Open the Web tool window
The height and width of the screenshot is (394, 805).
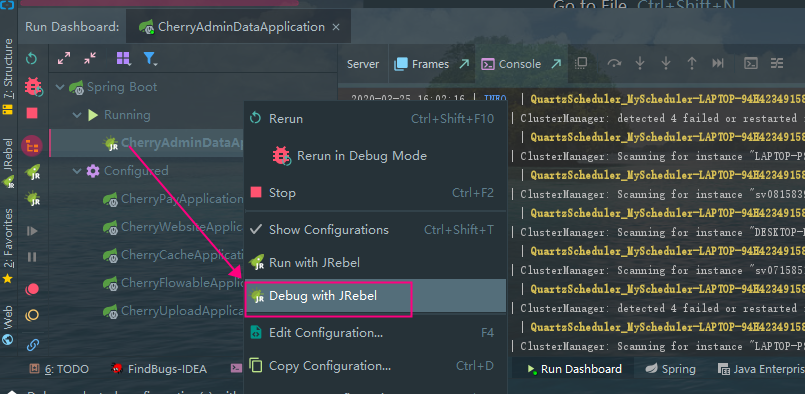coord(8,326)
